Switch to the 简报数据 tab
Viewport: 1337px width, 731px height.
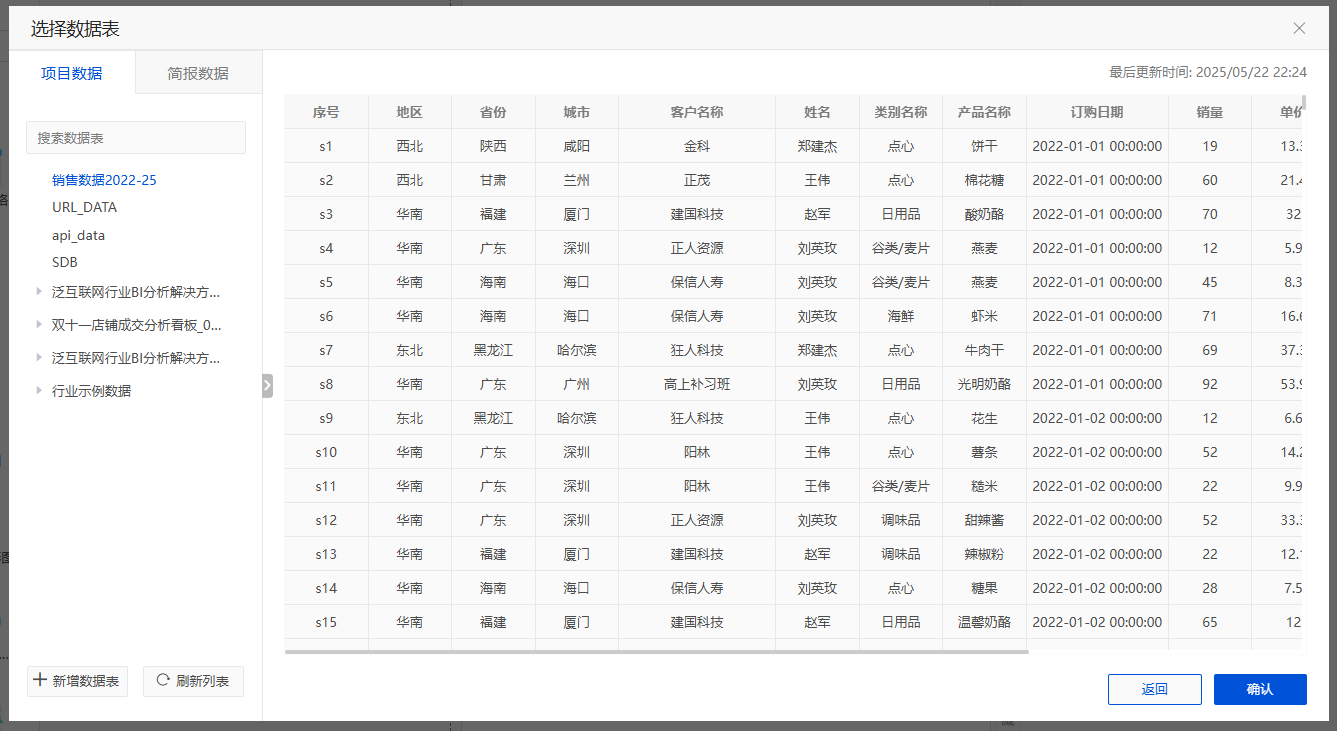(x=198, y=73)
